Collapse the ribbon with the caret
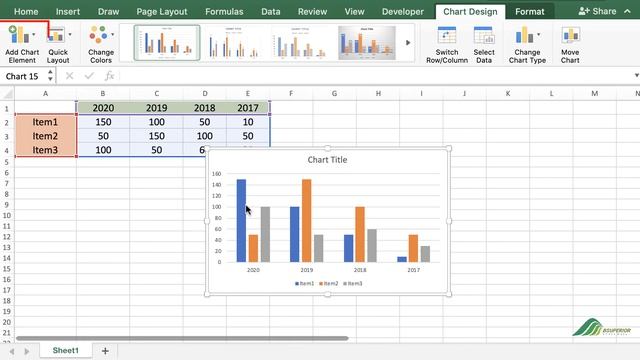This screenshot has width=640, height=360. [627, 11]
